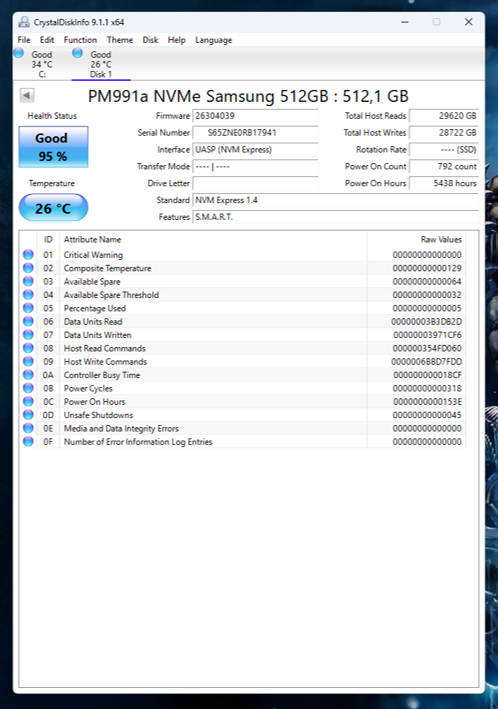Viewport: 498px width, 709px height.
Task: Open the Function menu
Action: [x=80, y=40]
